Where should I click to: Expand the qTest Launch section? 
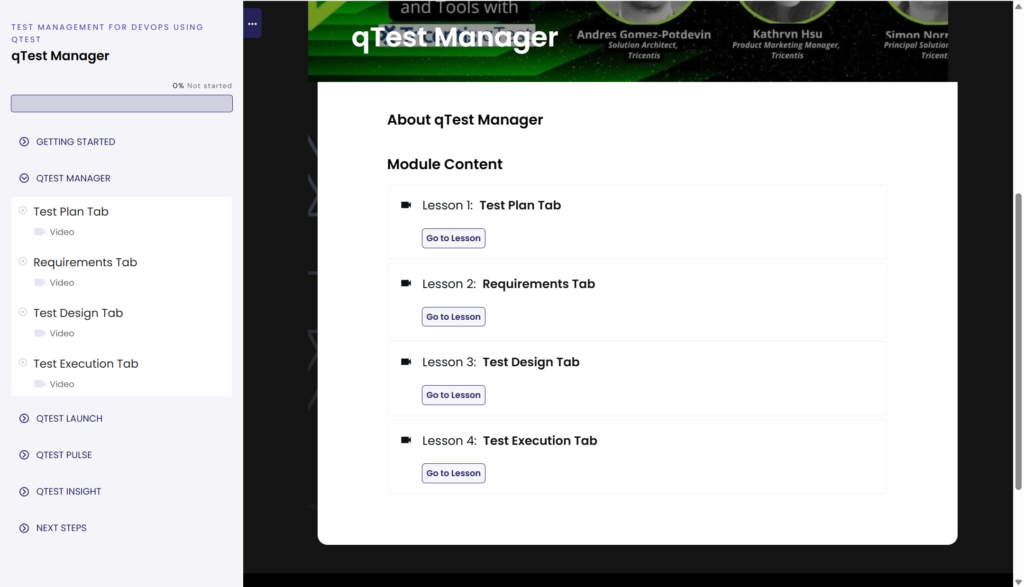[x=69, y=419]
